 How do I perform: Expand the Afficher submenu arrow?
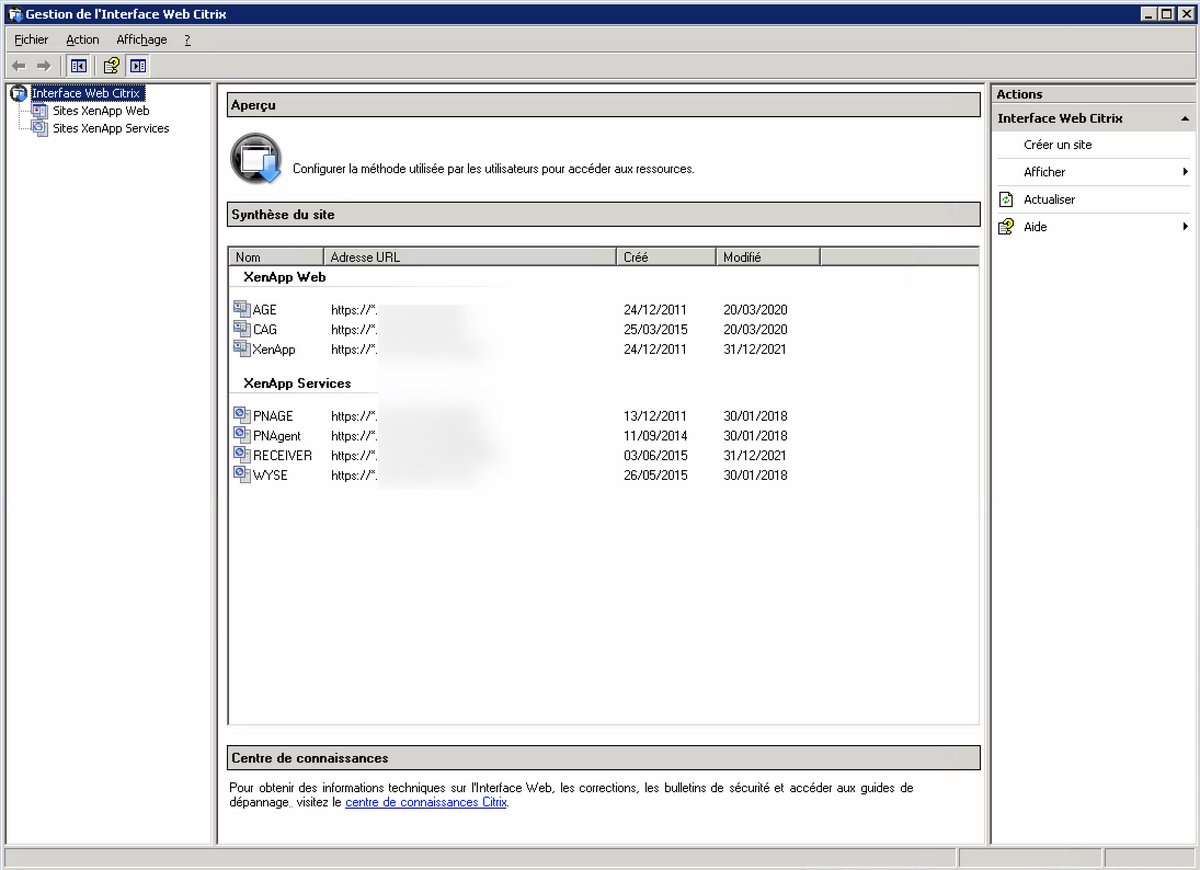1185,172
